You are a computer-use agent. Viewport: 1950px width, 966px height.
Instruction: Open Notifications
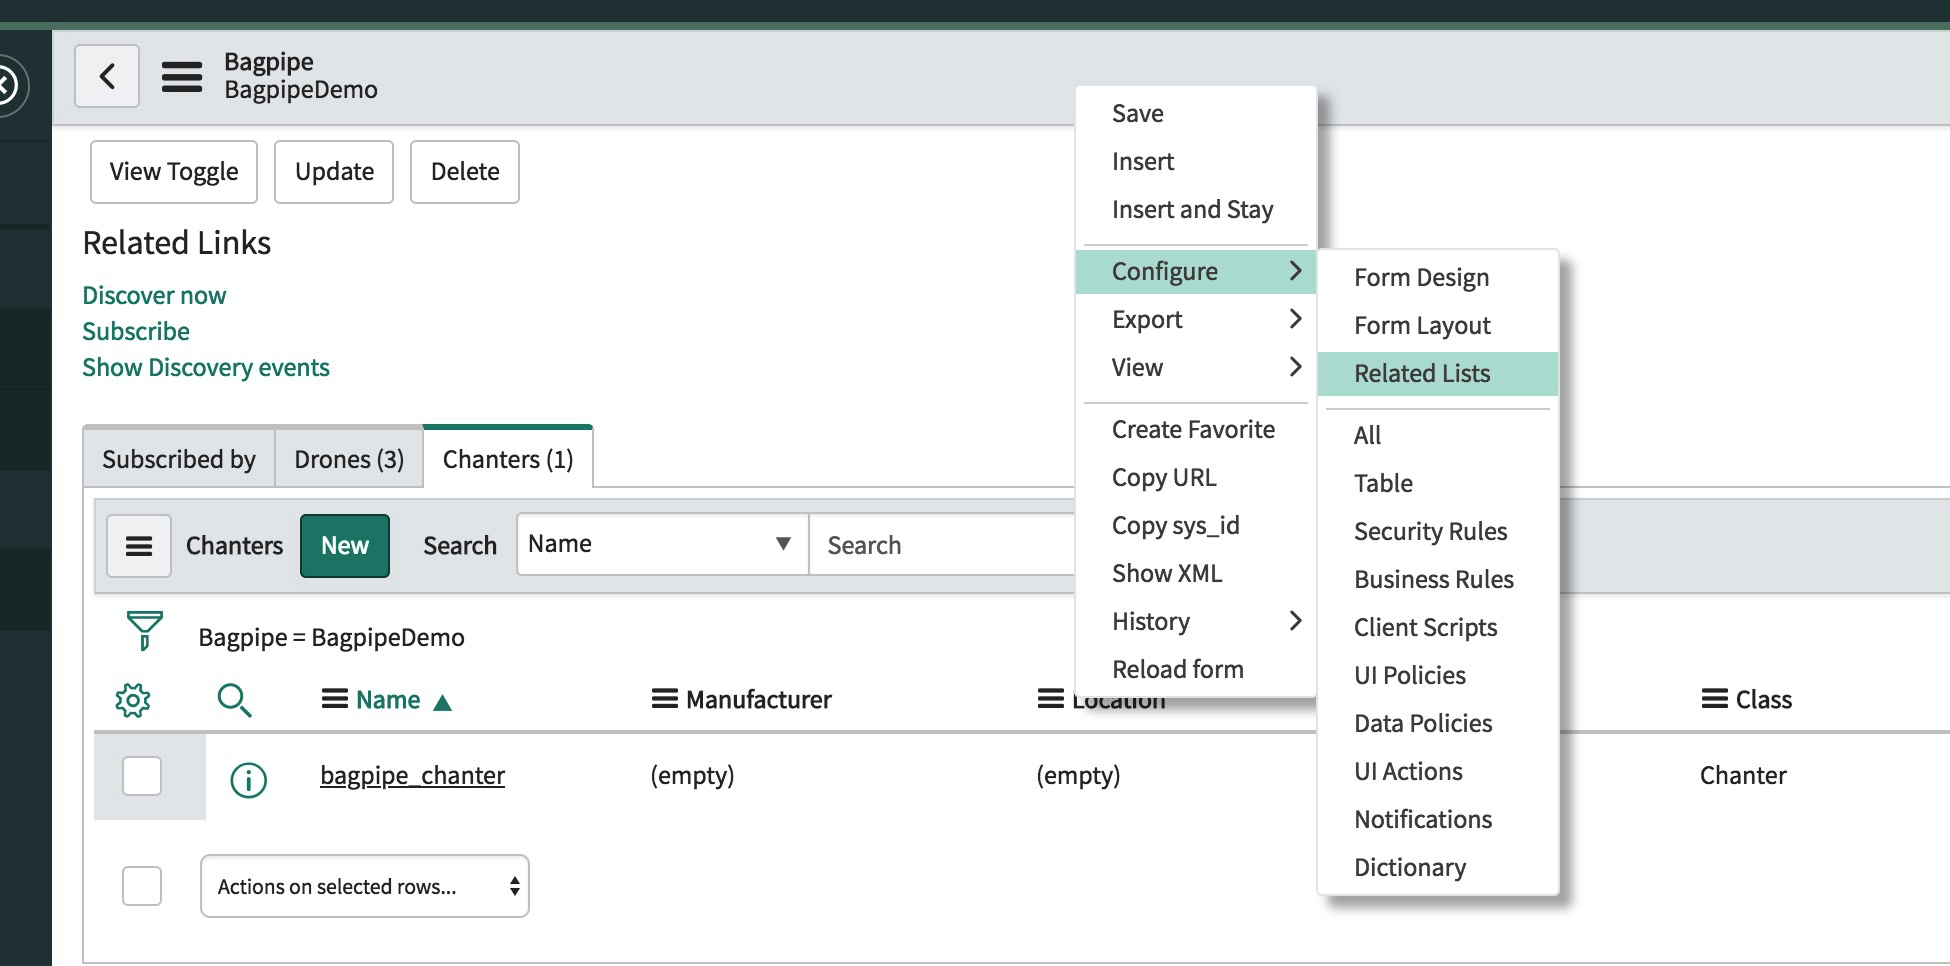tap(1438, 819)
